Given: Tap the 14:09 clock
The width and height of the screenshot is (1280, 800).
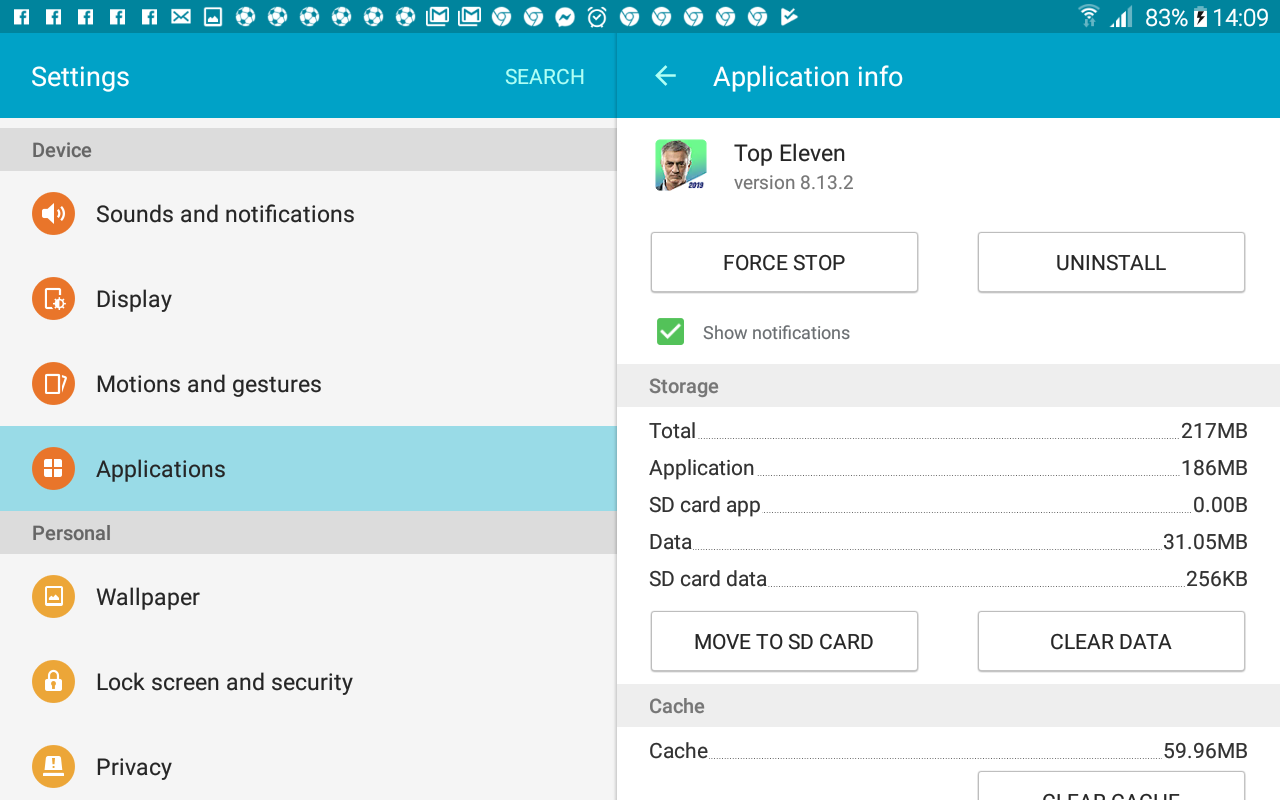Looking at the screenshot, I should 1240,18.
